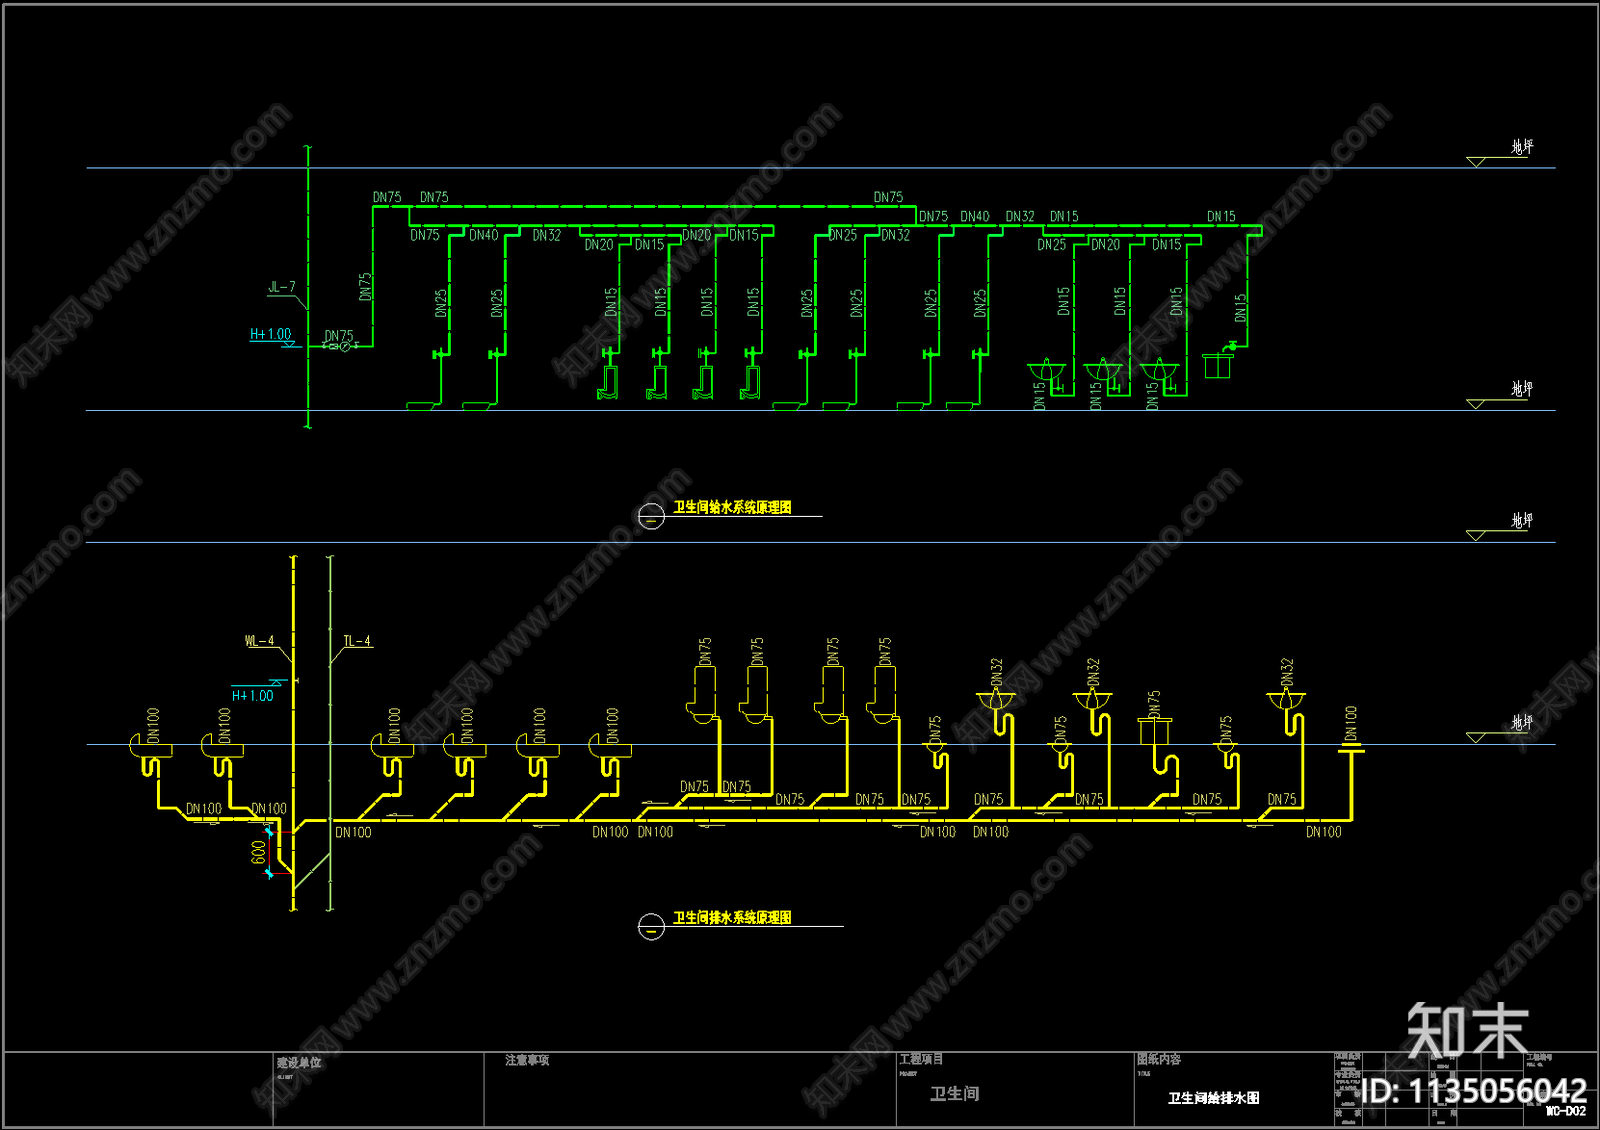Click the first urinal symbol in the supply diagram
The width and height of the screenshot is (1600, 1130).
(608, 381)
